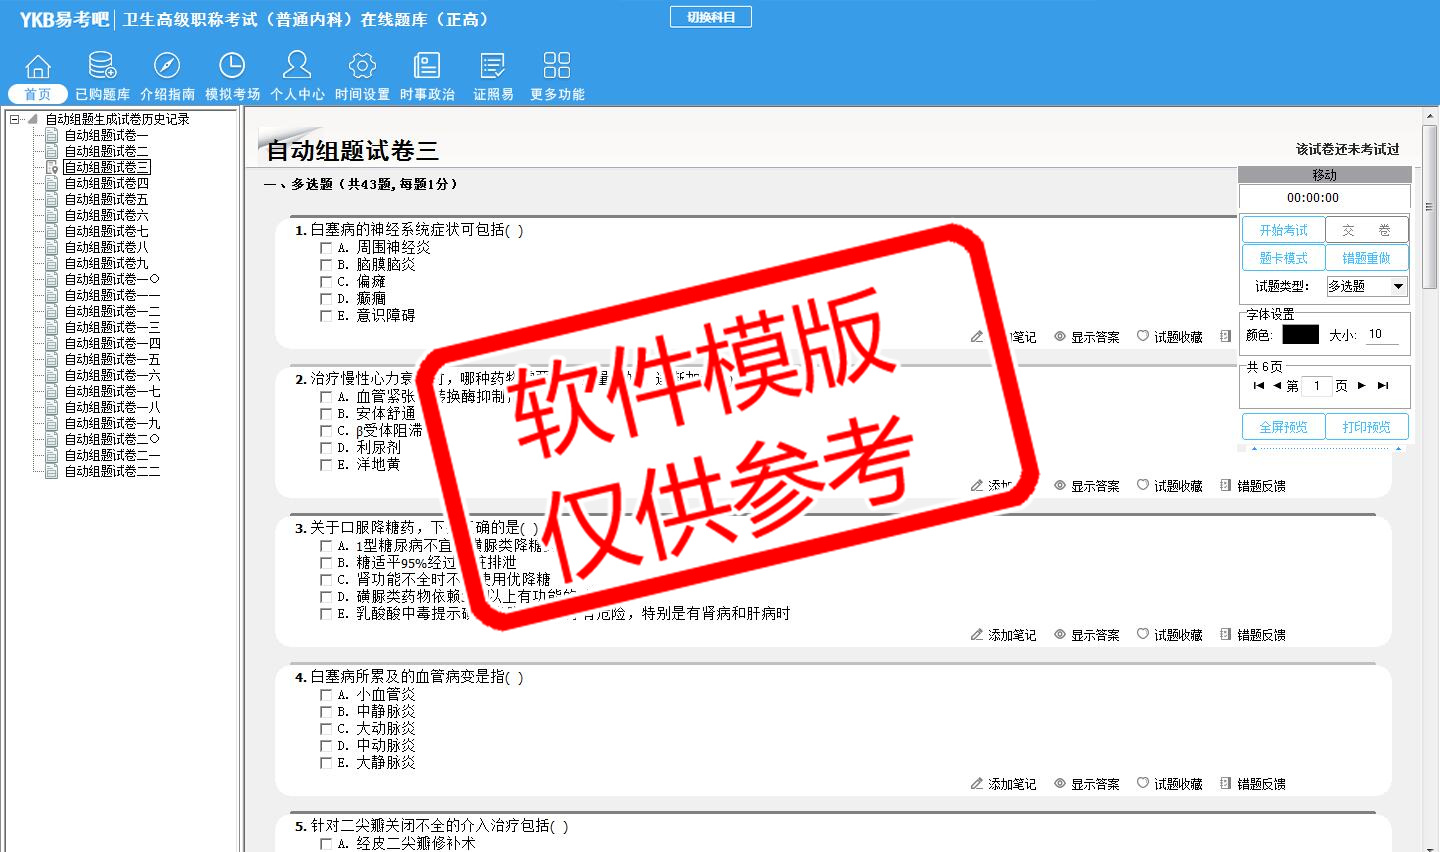Screen dimensions: 1440x852
Task: Select 自动组题试卷一五 in the tree
Action: point(112,359)
